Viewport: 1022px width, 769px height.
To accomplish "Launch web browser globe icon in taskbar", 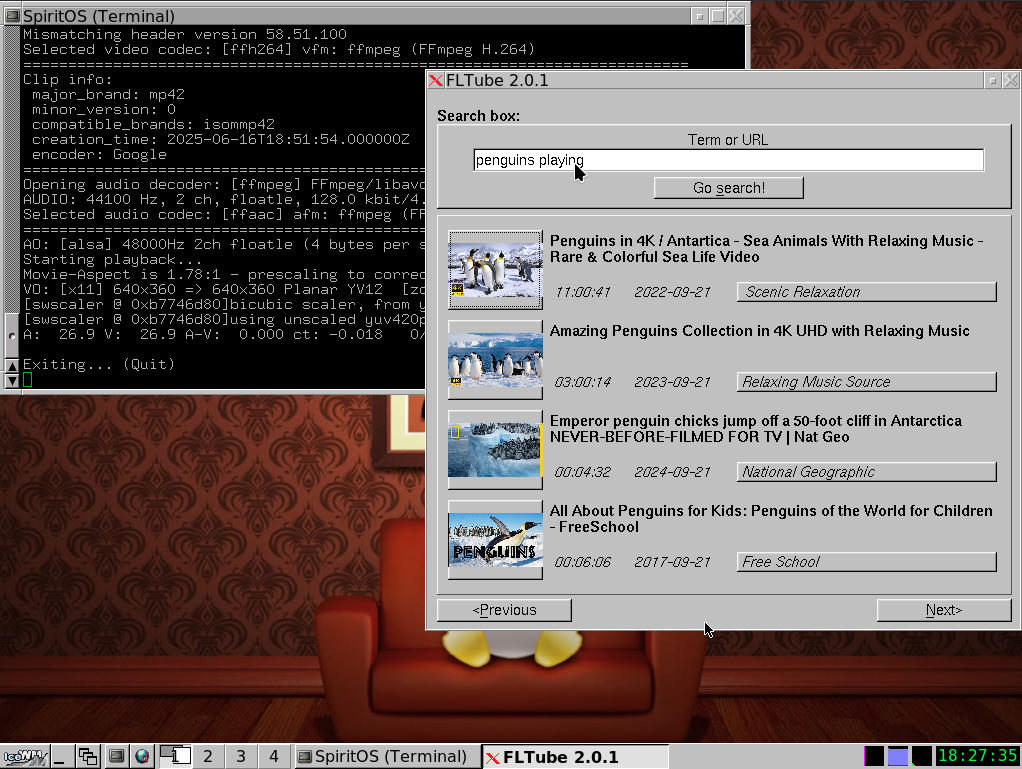I will [142, 756].
